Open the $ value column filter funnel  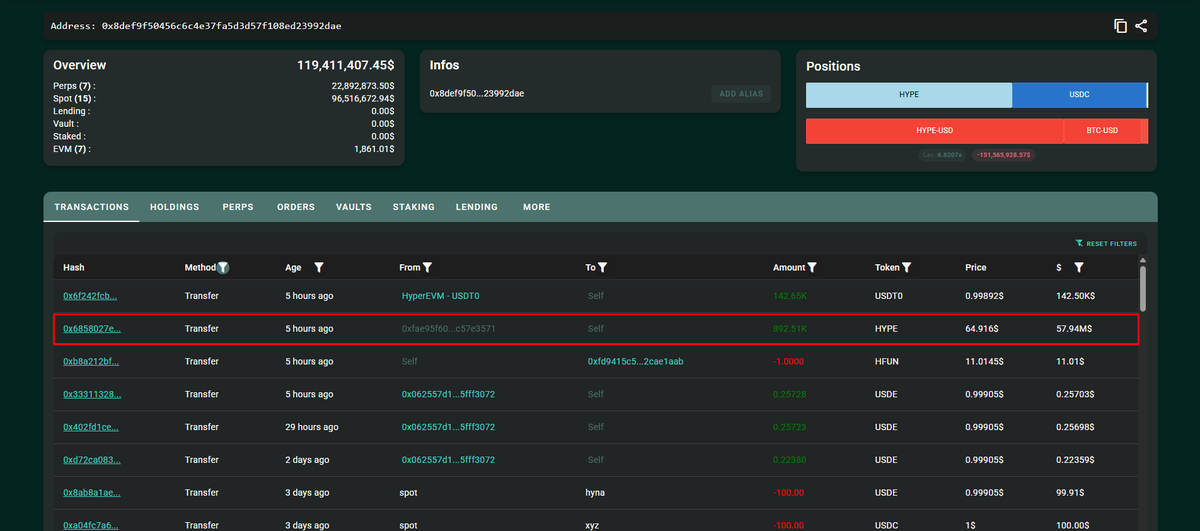(1078, 268)
